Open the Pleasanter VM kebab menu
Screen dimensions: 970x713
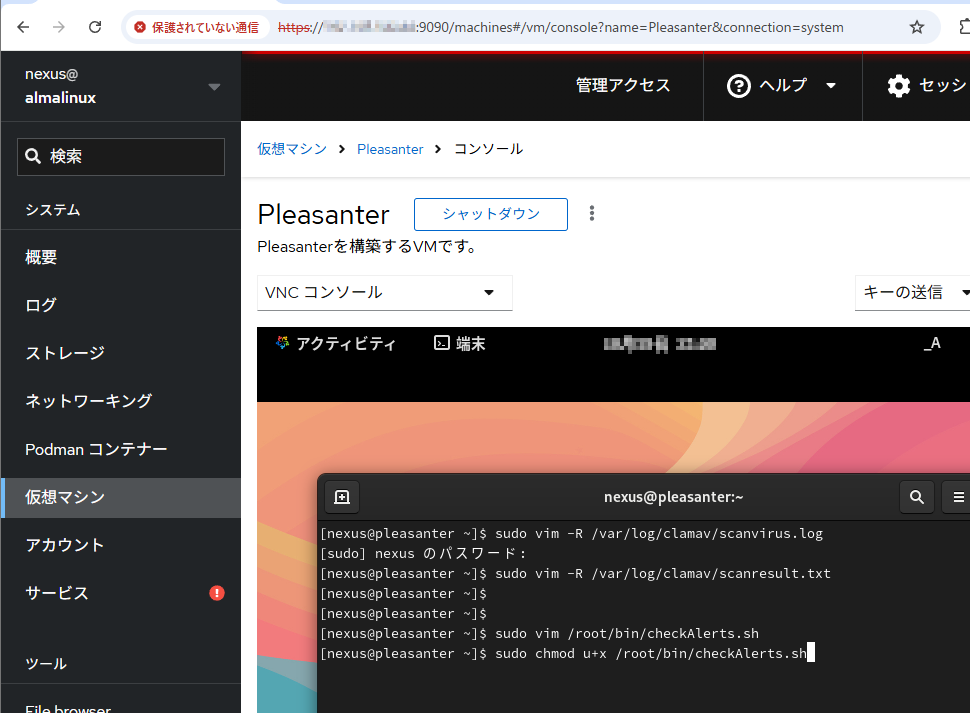592,214
